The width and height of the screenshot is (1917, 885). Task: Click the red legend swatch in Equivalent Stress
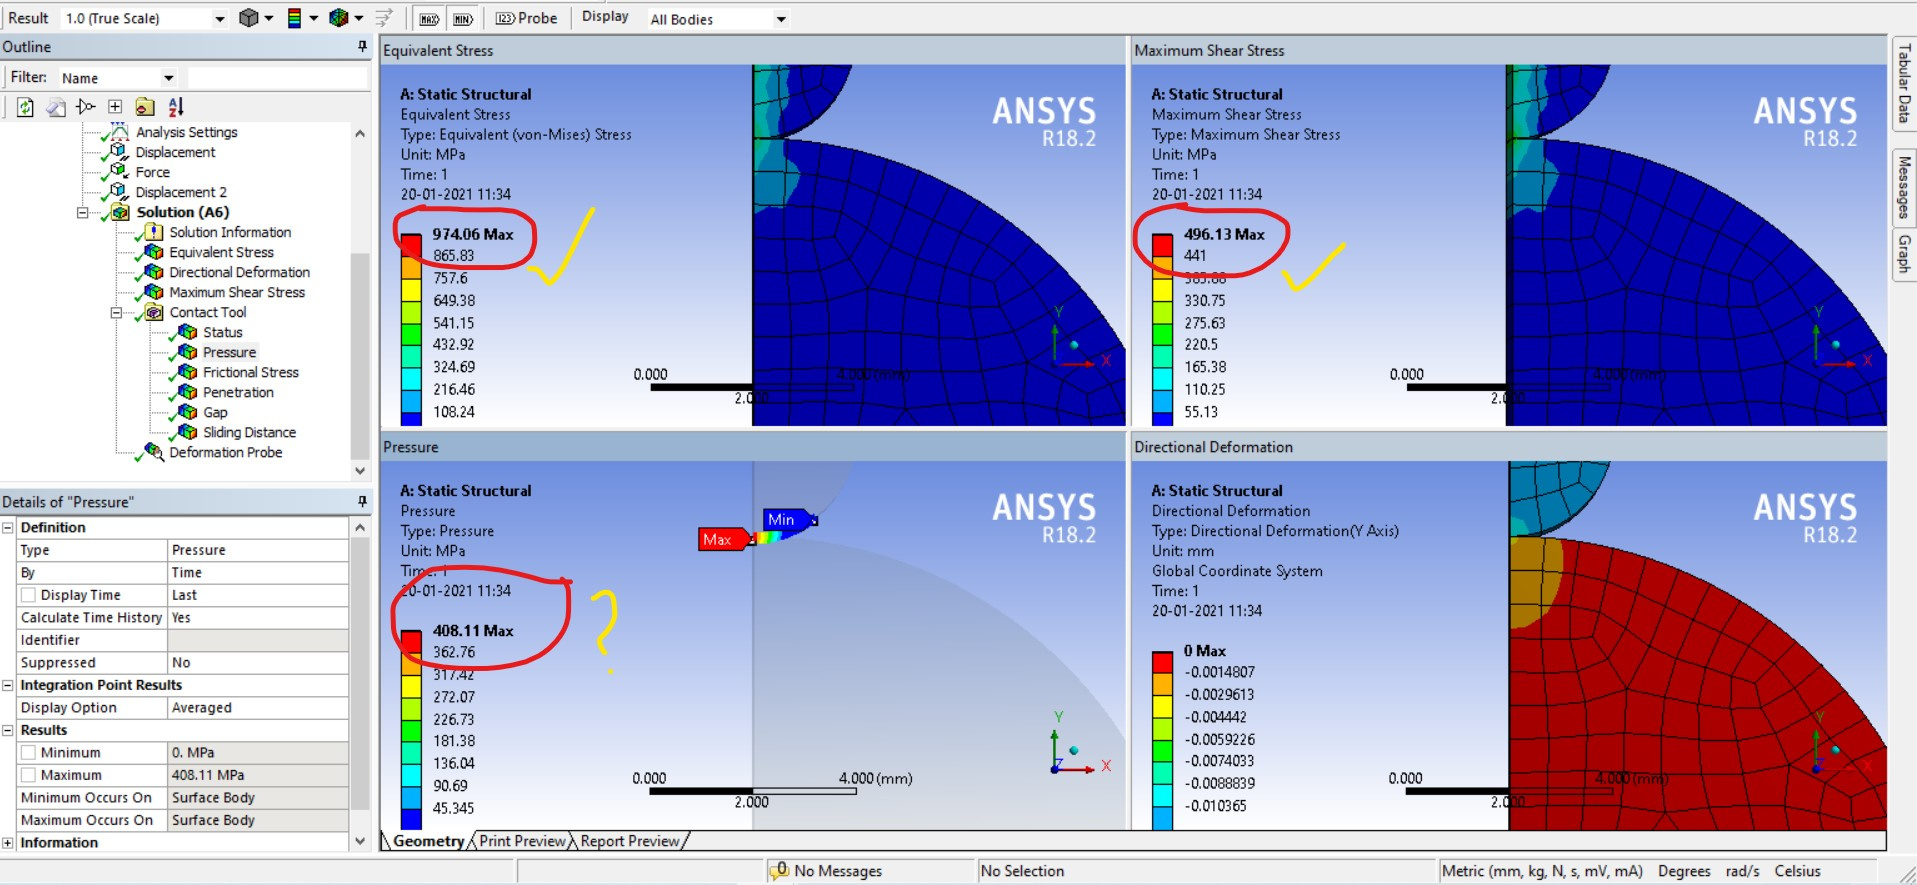[411, 245]
